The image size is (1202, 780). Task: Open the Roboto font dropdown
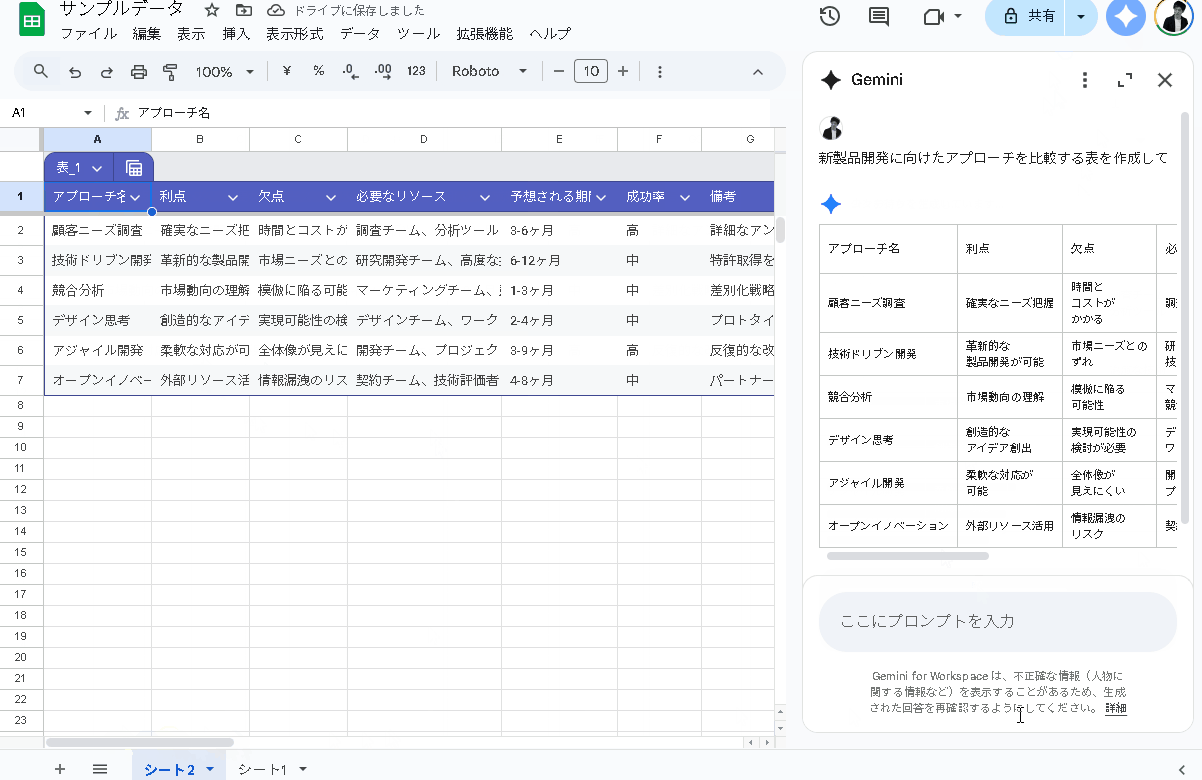[489, 71]
